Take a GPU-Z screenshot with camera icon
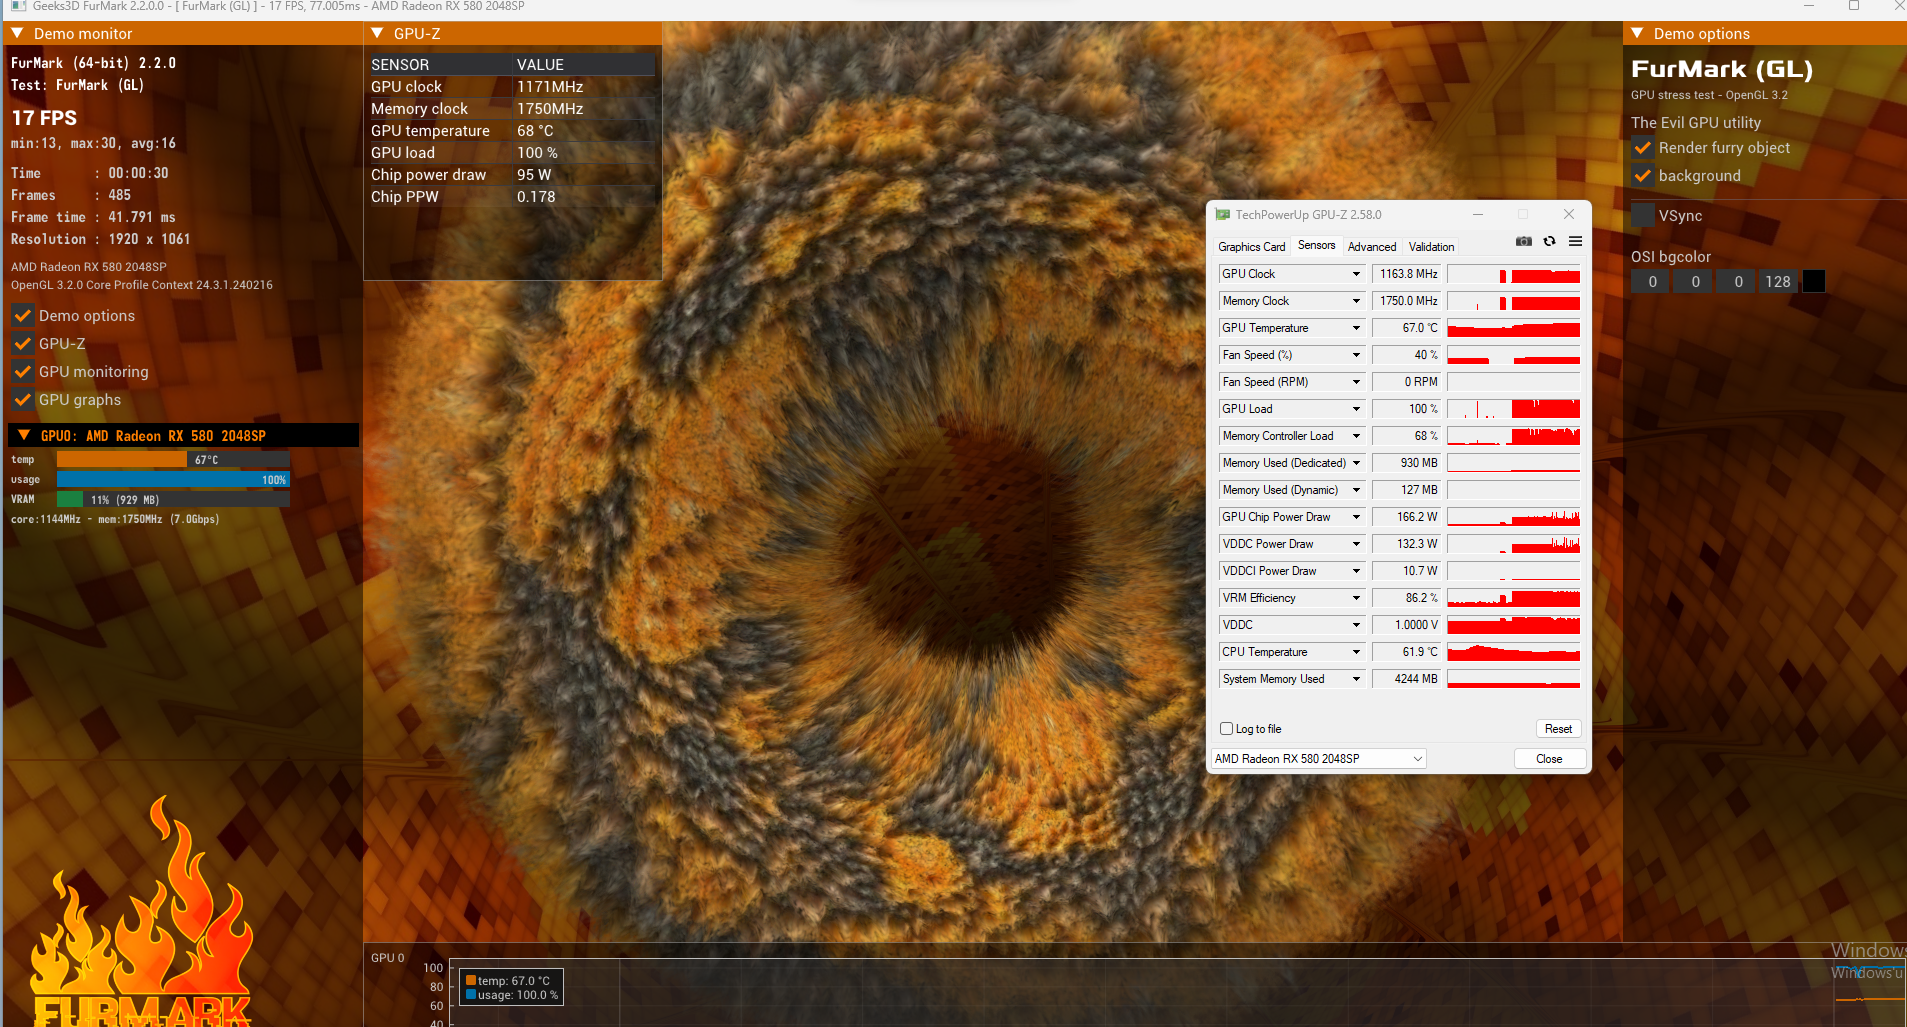1907x1027 pixels. (x=1523, y=241)
